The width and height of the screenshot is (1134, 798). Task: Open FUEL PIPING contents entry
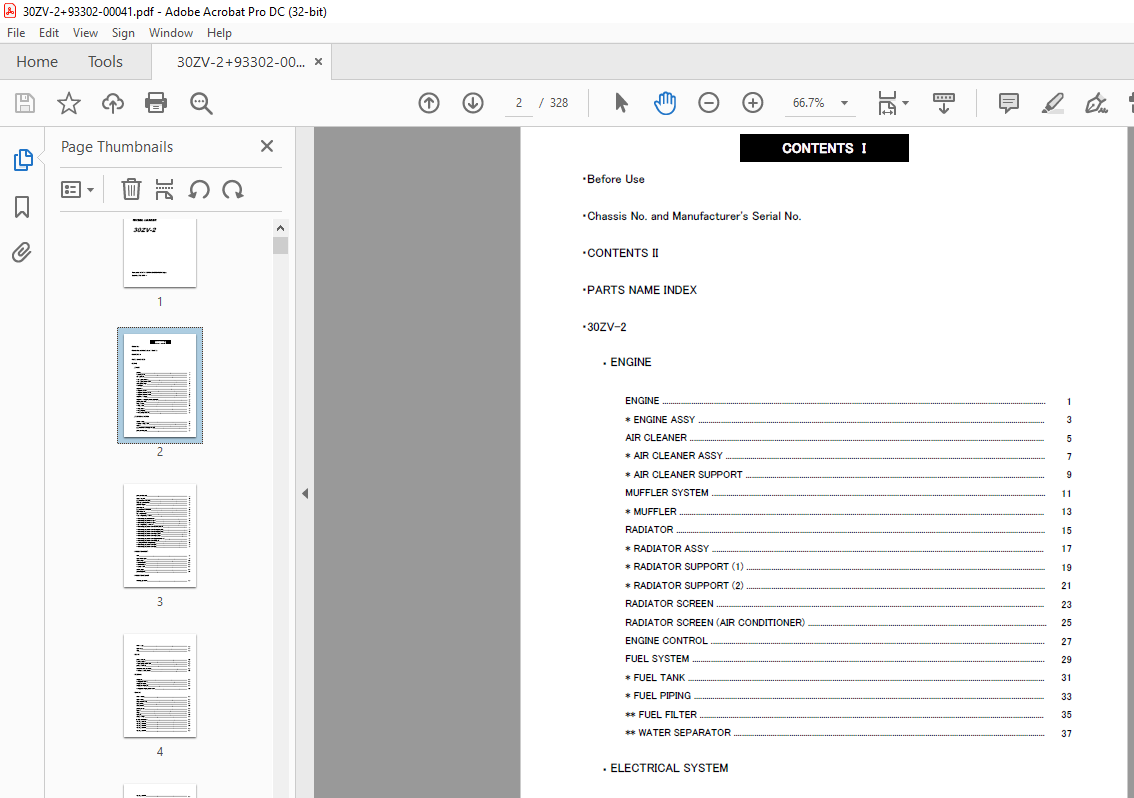848,696
